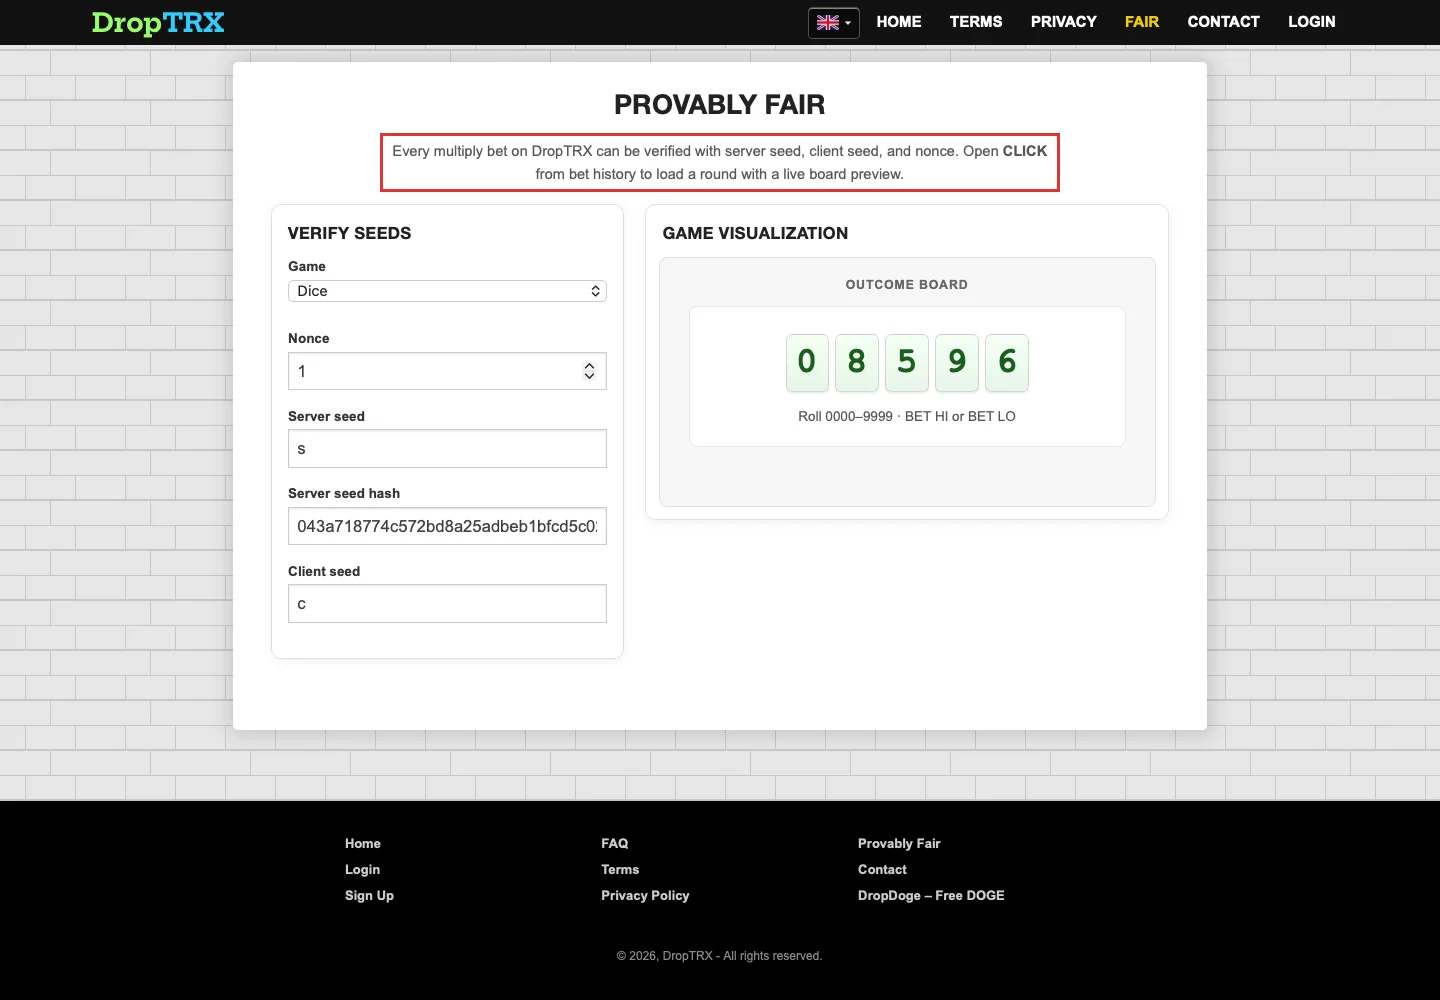The width and height of the screenshot is (1440, 1000).
Task: Click into the Client seed field
Action: coord(447,604)
